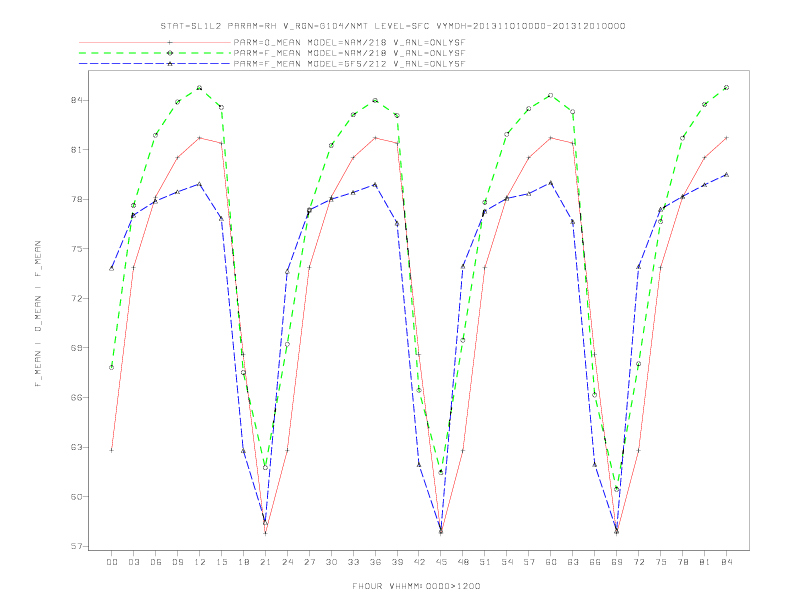This screenshot has height=612, width=792.
Task: Click x-axis tick label 24
Action: point(287,562)
